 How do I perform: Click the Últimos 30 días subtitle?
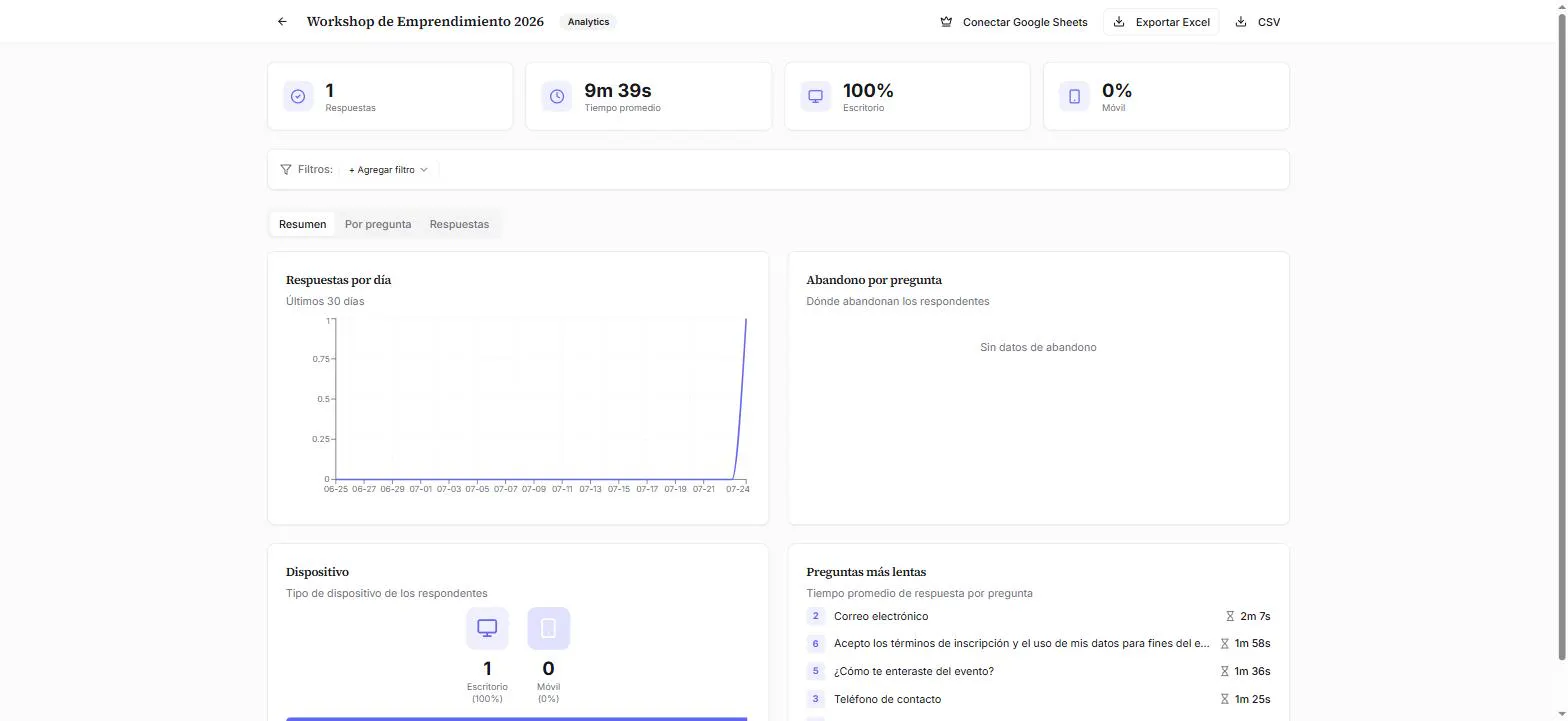tap(325, 301)
